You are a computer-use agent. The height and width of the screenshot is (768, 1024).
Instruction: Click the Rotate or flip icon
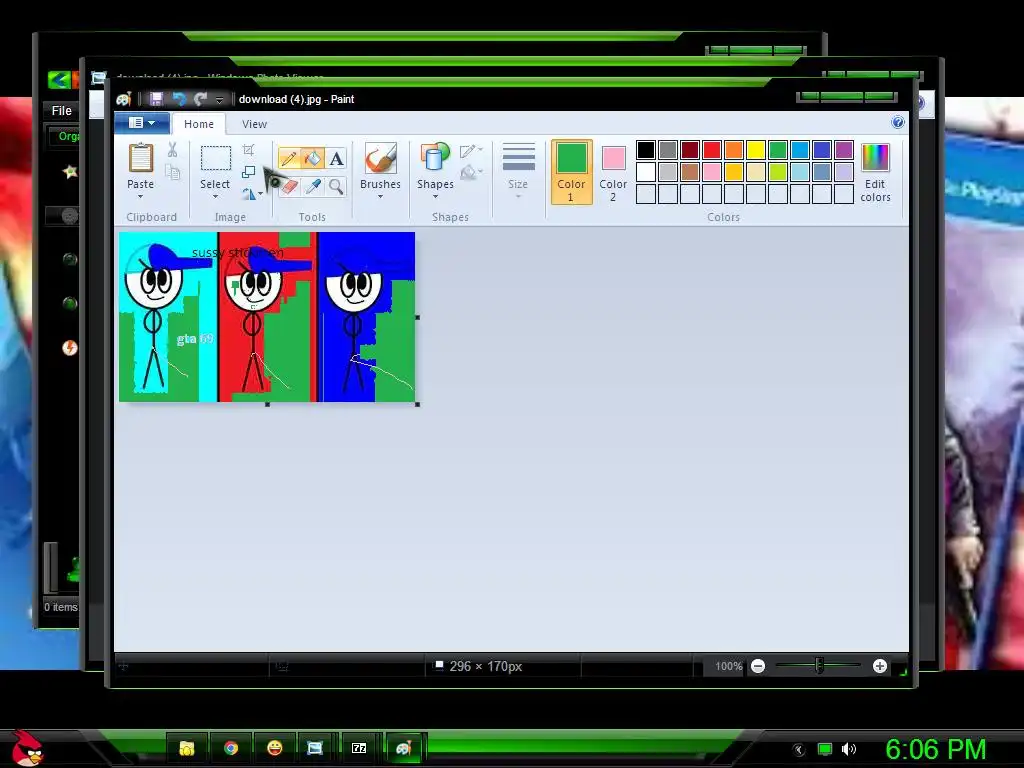[249, 194]
